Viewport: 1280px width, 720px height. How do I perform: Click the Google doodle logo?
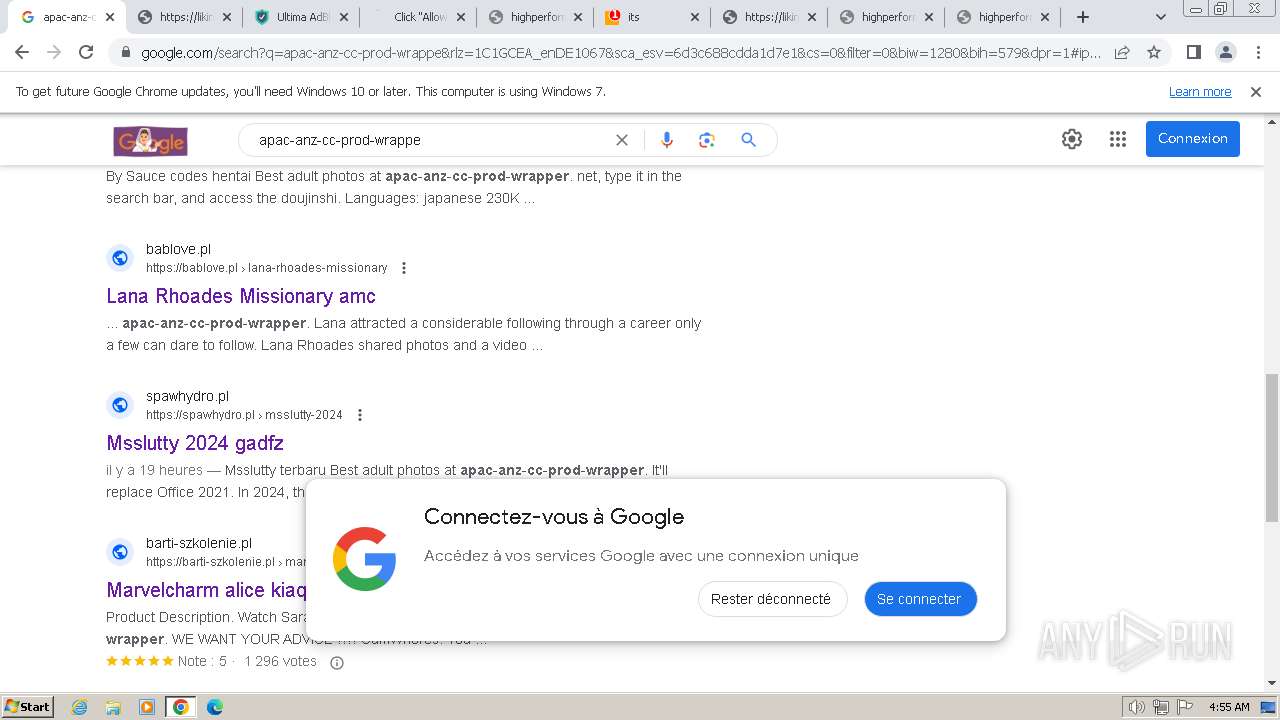click(151, 140)
